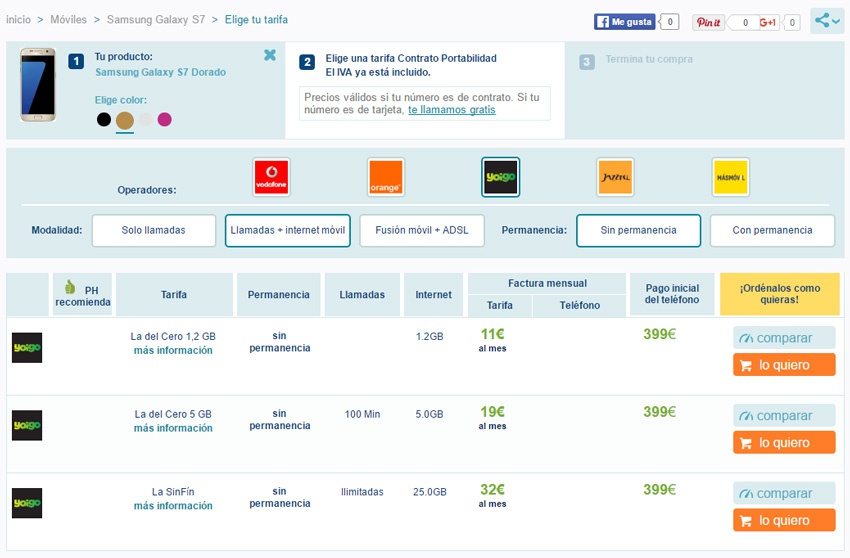Compare the La del Cero 1,2 GB tariff
Viewport: 850px width, 558px height.
point(783,338)
